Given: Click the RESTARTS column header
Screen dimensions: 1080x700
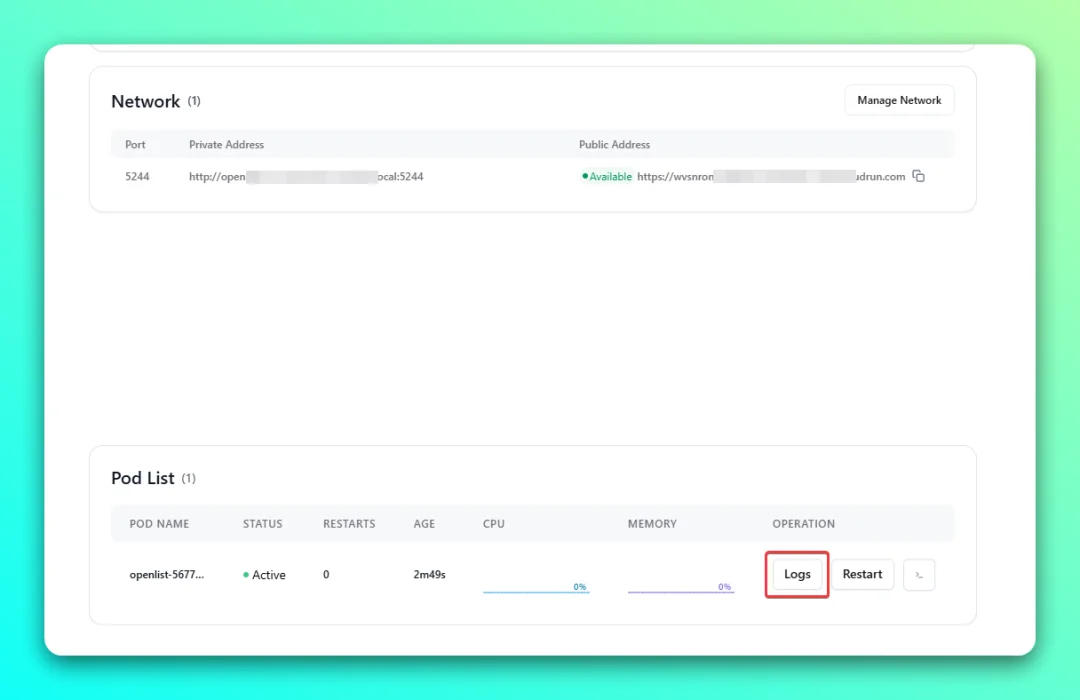Looking at the screenshot, I should pyautogui.click(x=349, y=524).
